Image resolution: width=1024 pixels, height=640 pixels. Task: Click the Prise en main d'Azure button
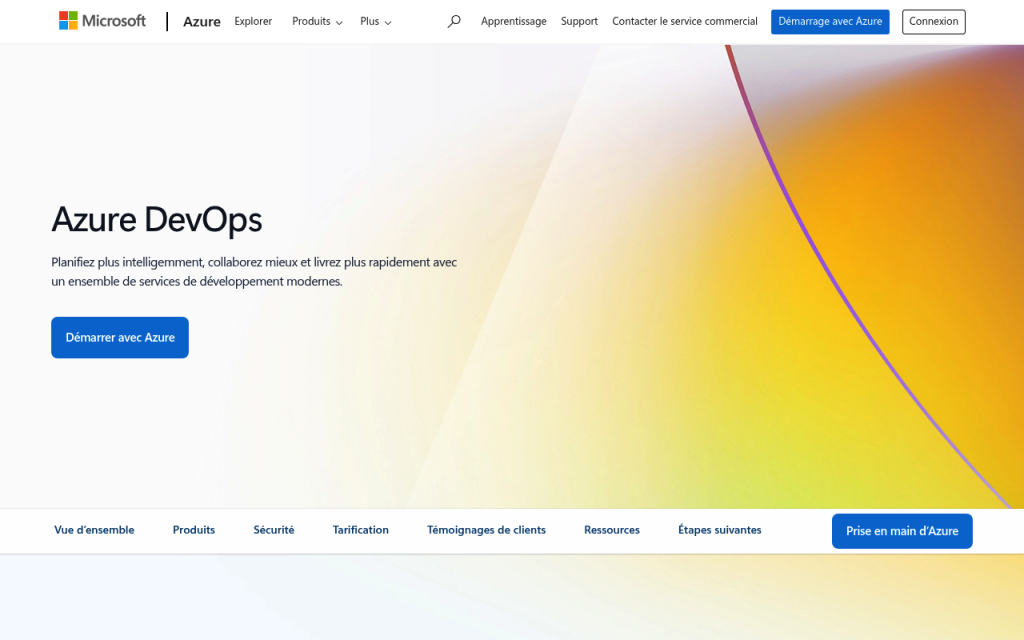(x=902, y=531)
